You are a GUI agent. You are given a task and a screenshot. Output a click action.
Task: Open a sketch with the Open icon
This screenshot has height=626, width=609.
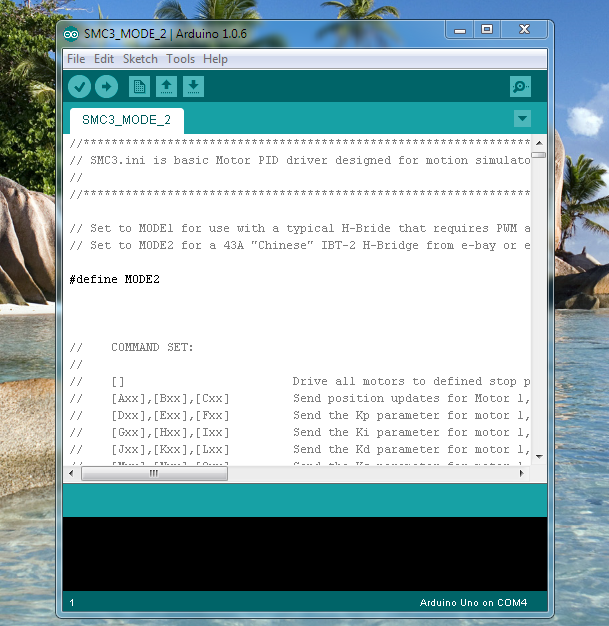(x=166, y=87)
